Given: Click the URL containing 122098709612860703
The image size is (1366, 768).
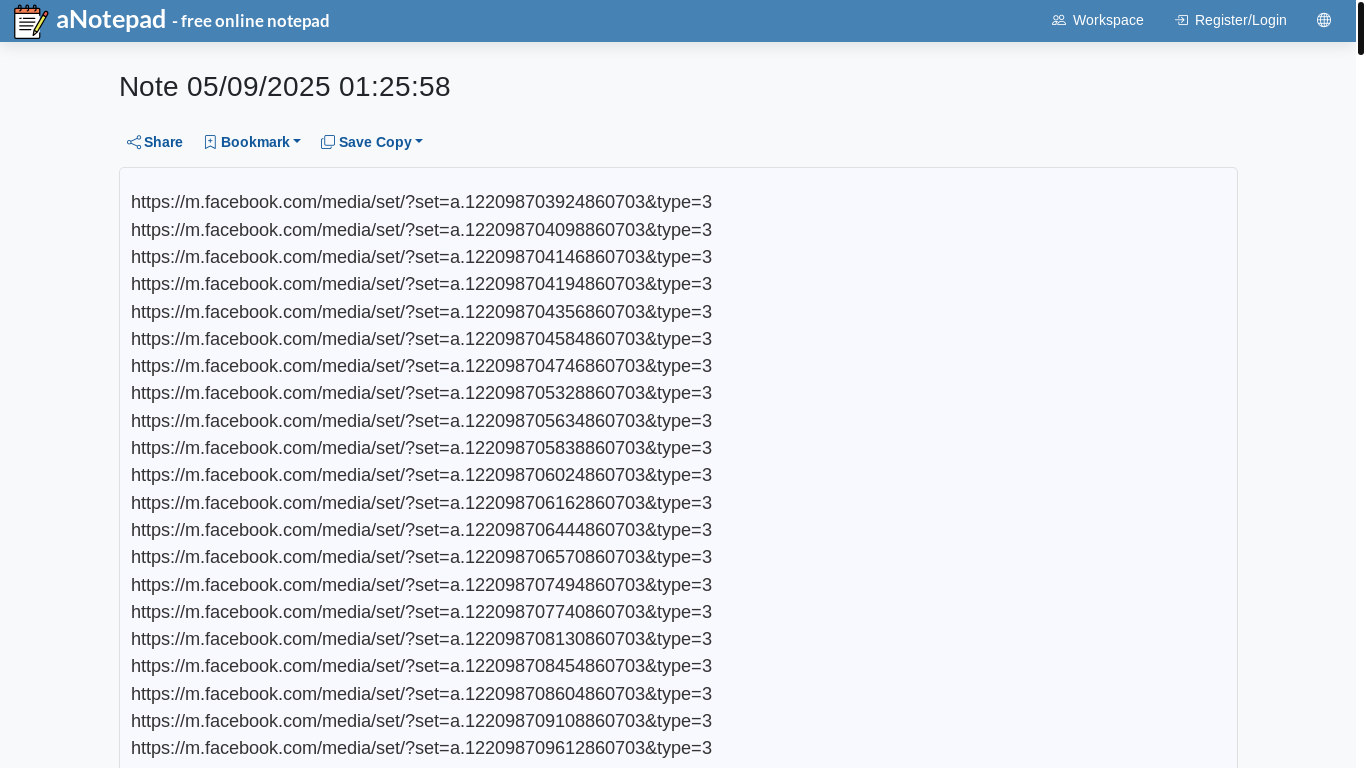Looking at the screenshot, I should 421,748.
